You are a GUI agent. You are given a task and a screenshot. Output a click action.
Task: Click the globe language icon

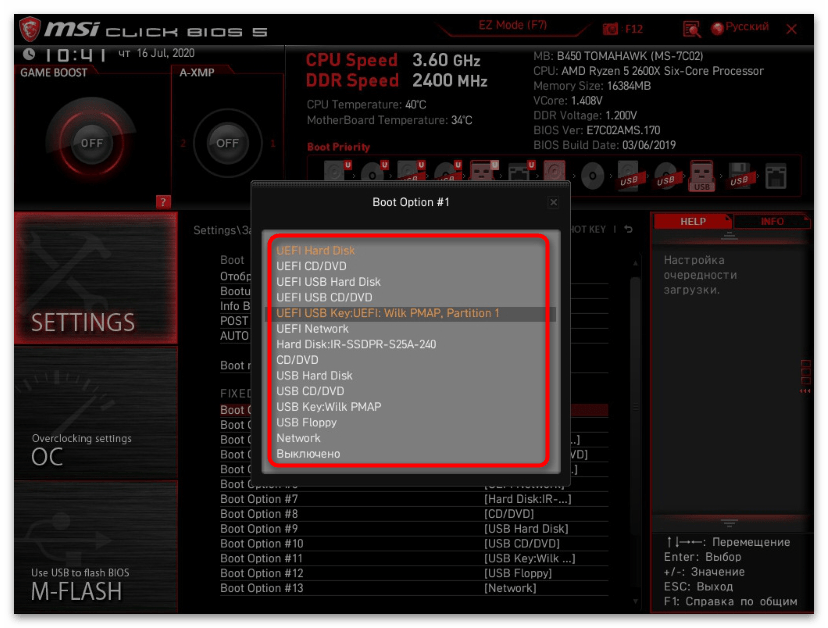(x=717, y=29)
